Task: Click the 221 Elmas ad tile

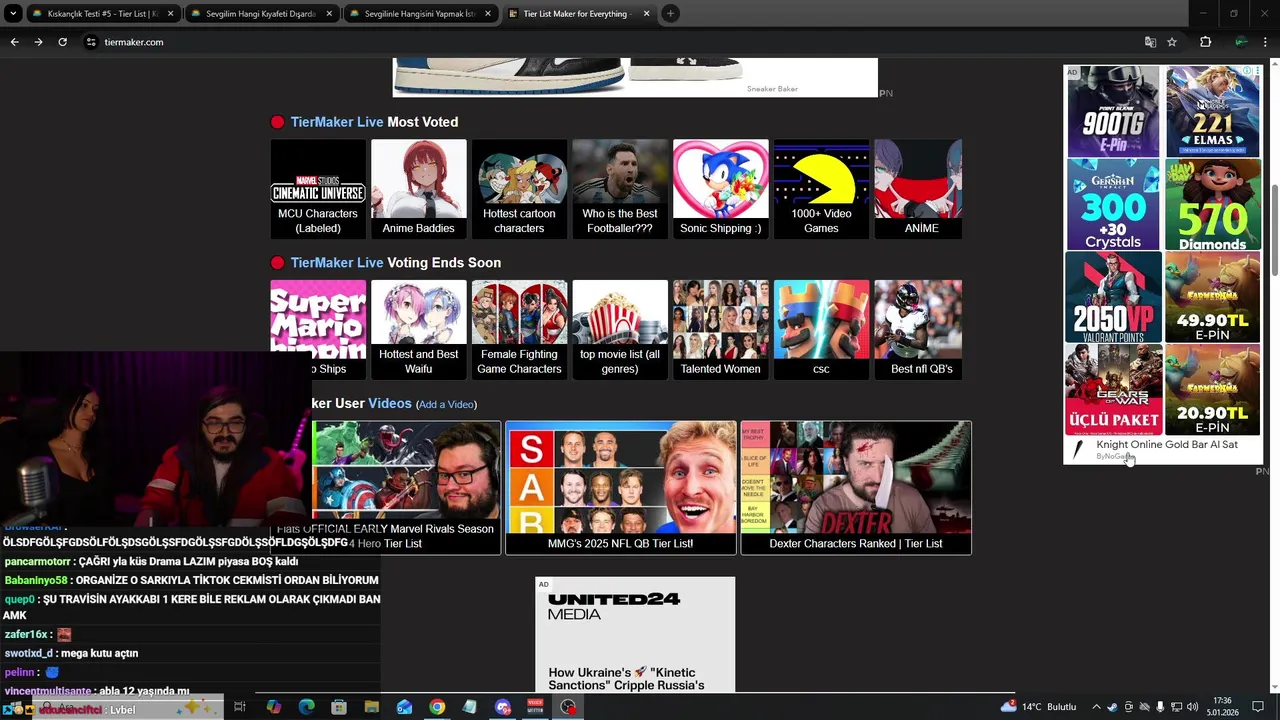Action: pyautogui.click(x=1212, y=111)
